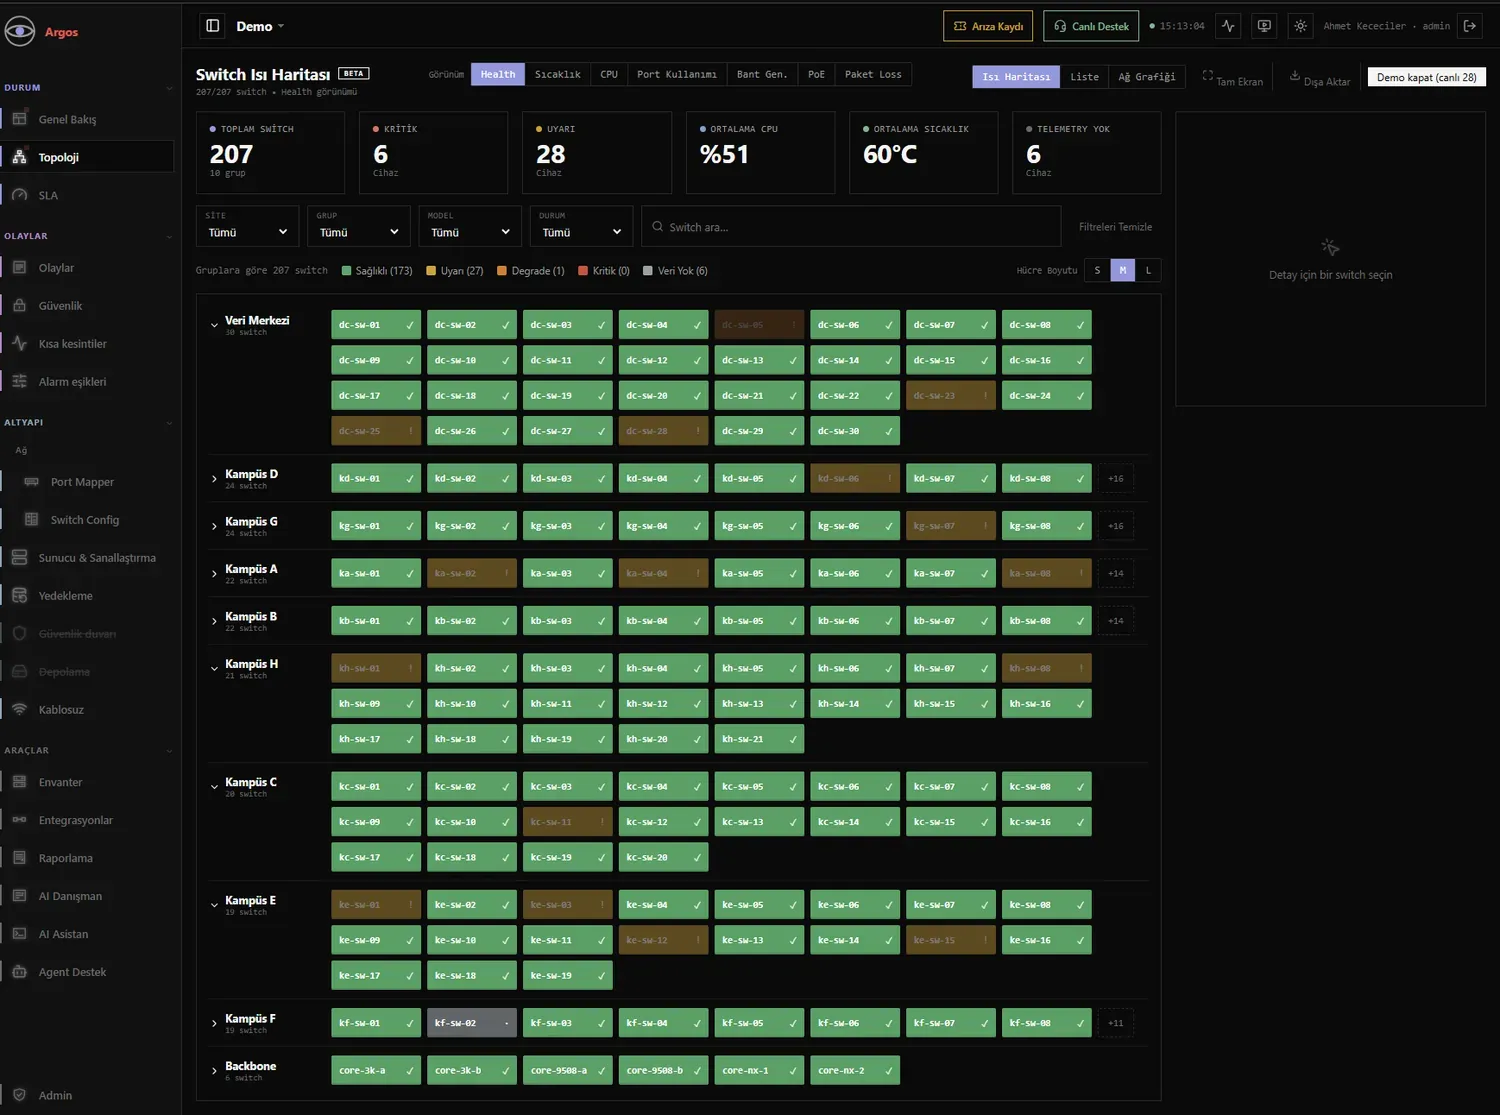The width and height of the screenshot is (1500, 1115).
Task: Click the logout icon beside admin
Action: 1470,26
